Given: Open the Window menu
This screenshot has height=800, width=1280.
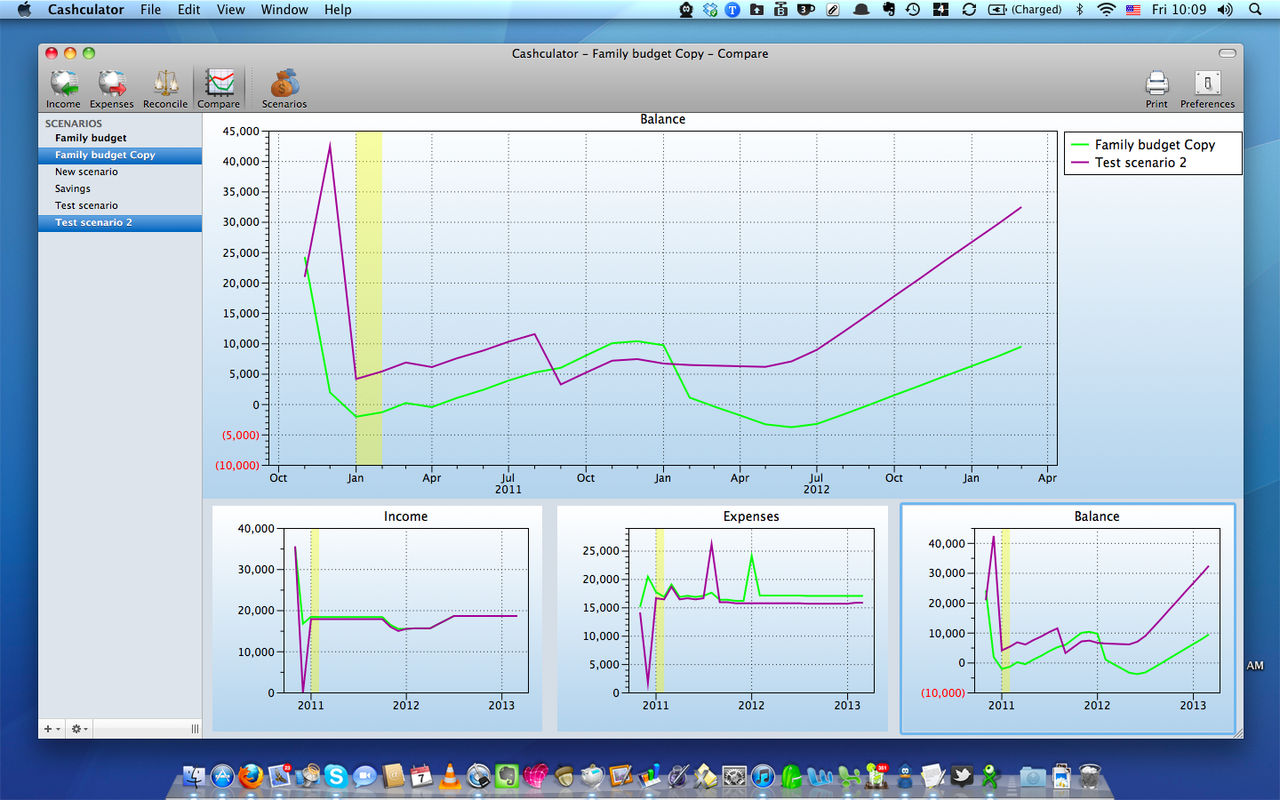Looking at the screenshot, I should [x=284, y=9].
